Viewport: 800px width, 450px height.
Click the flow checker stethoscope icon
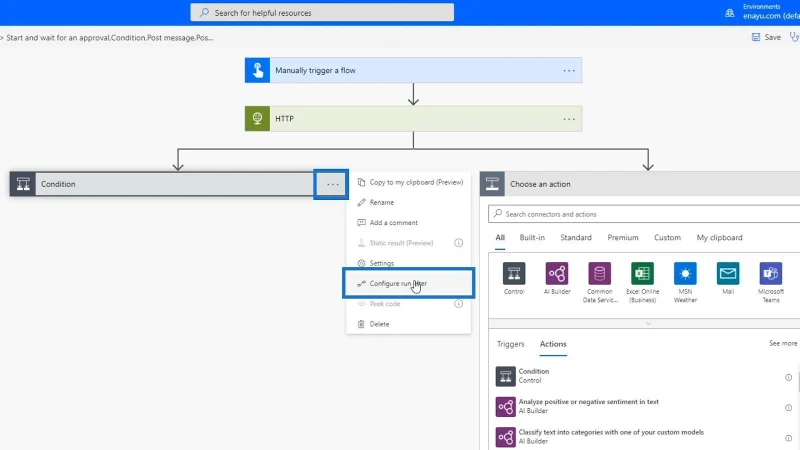tap(794, 37)
